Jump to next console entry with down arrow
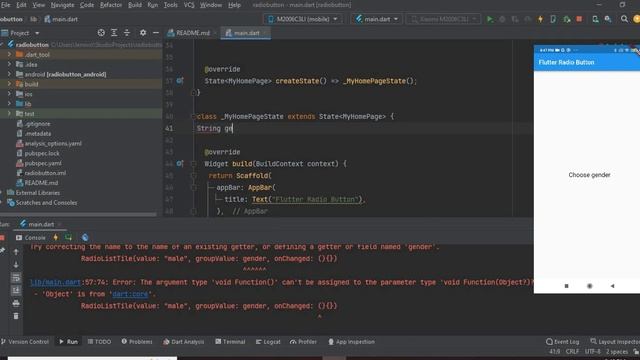640x360 pixels. click(x=16, y=264)
